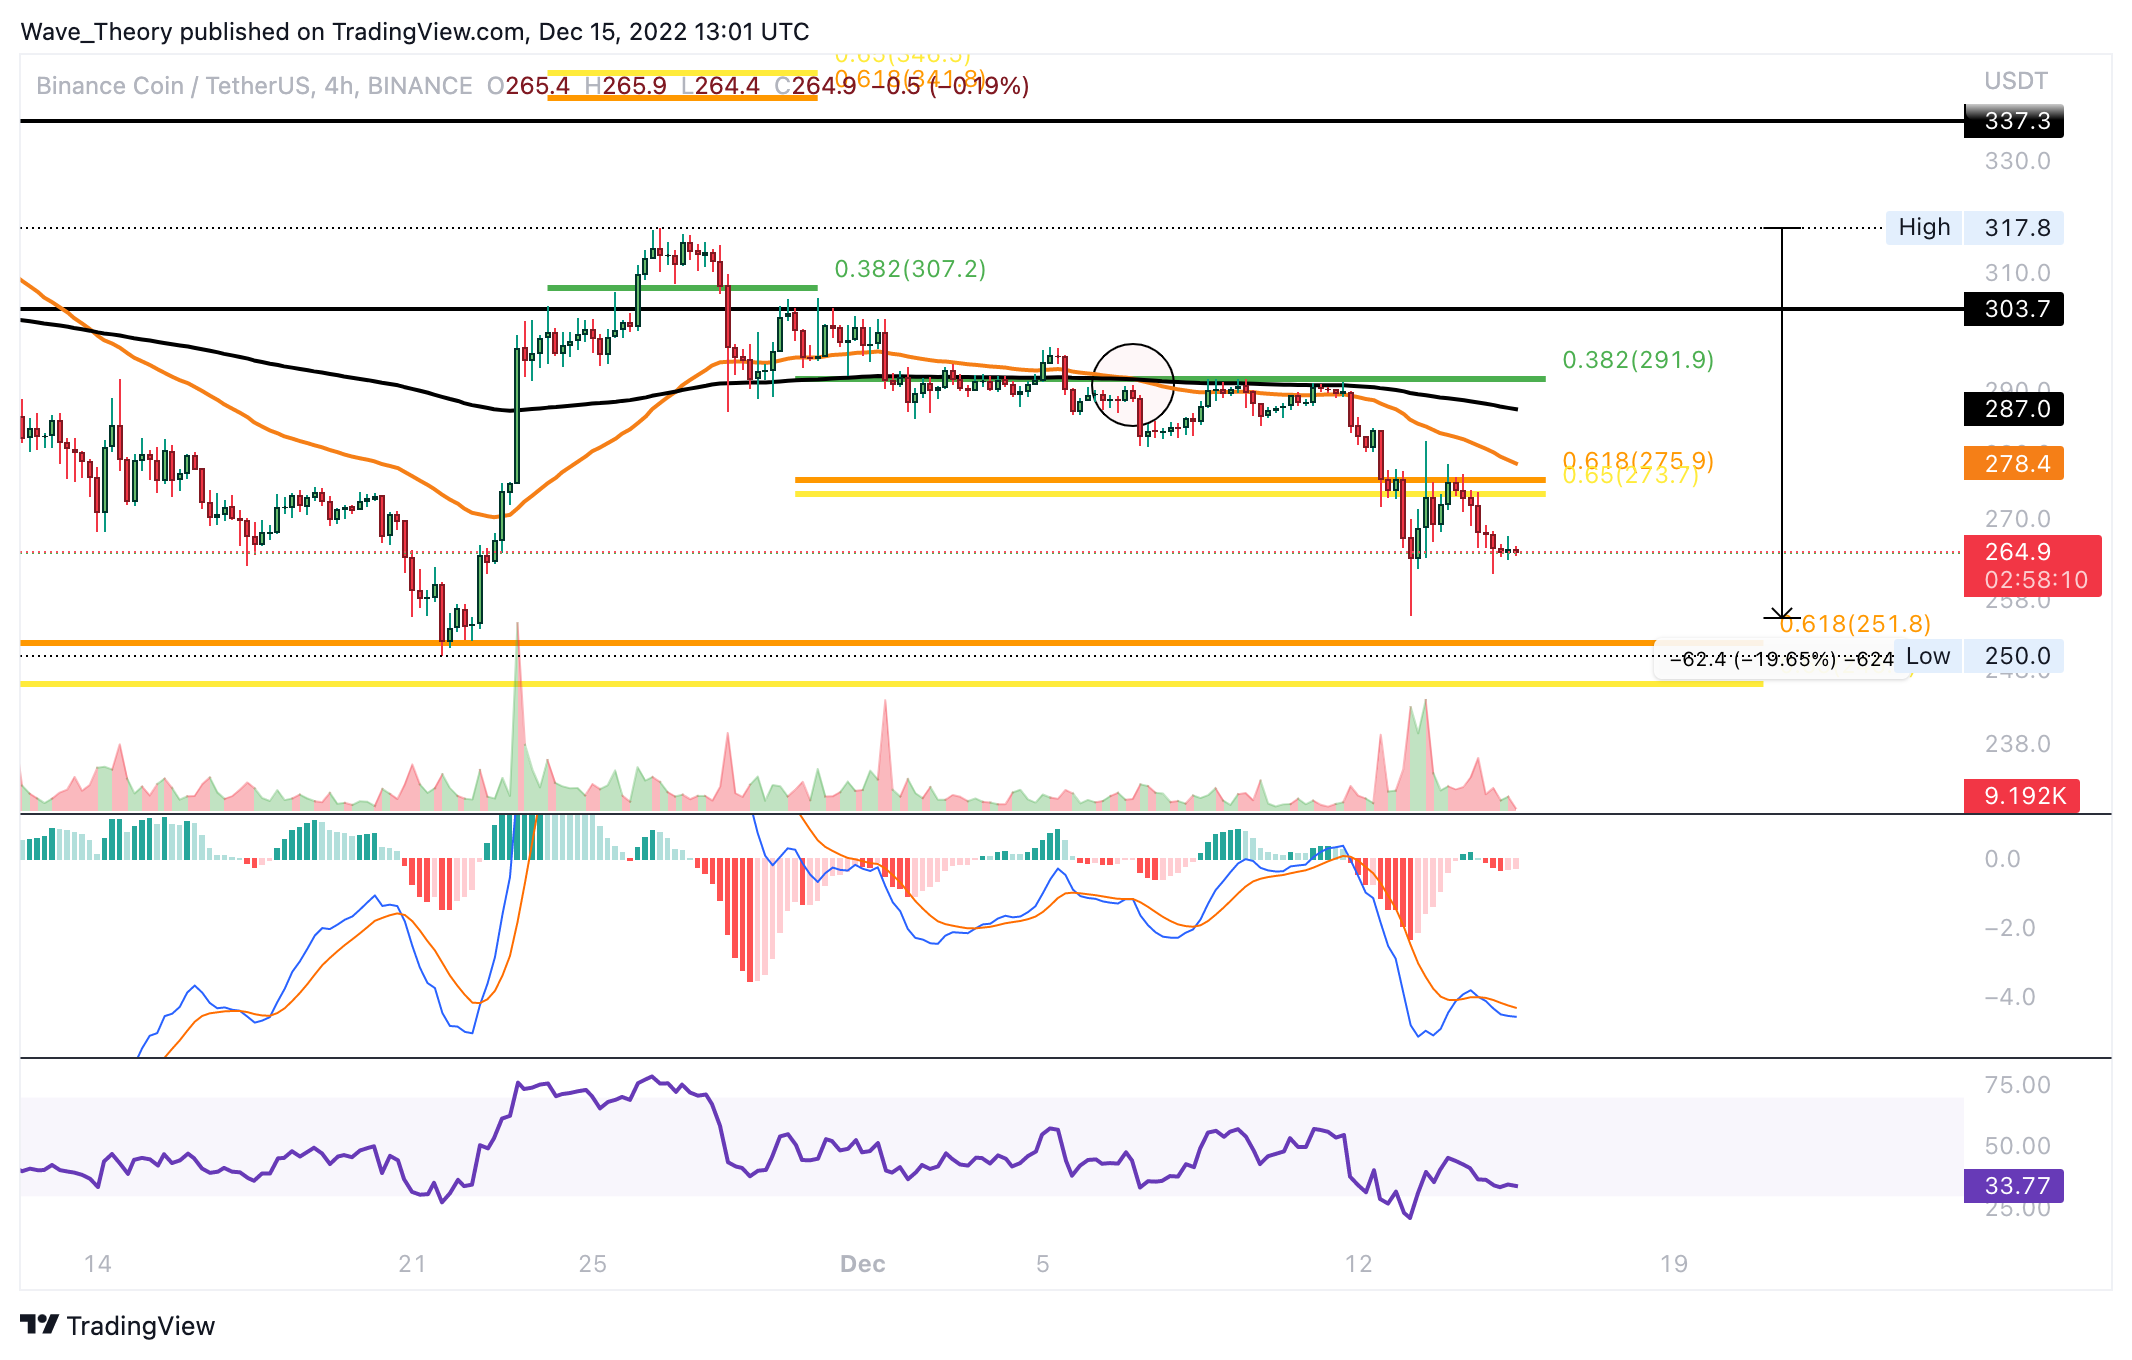Select the orange 278.4 price tag
This screenshot has width=2132, height=1360.
pyautogui.click(x=2015, y=464)
